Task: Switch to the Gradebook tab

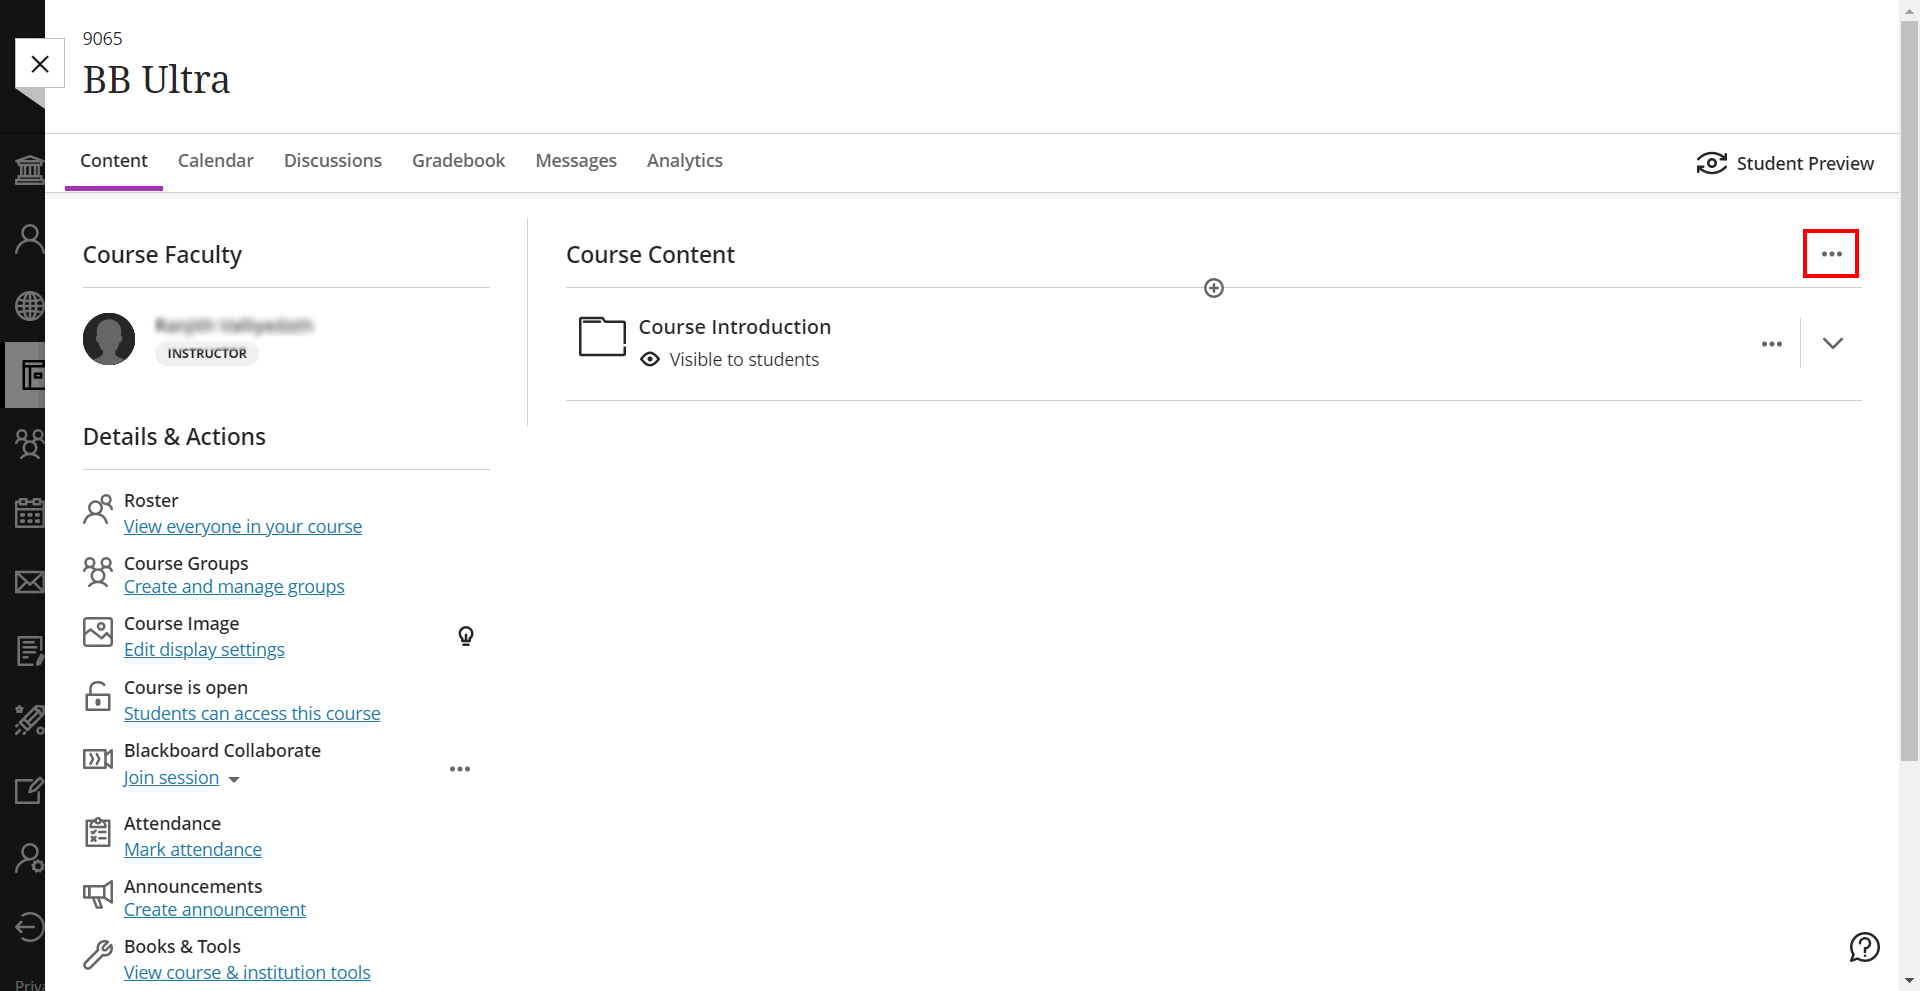Action: [458, 161]
